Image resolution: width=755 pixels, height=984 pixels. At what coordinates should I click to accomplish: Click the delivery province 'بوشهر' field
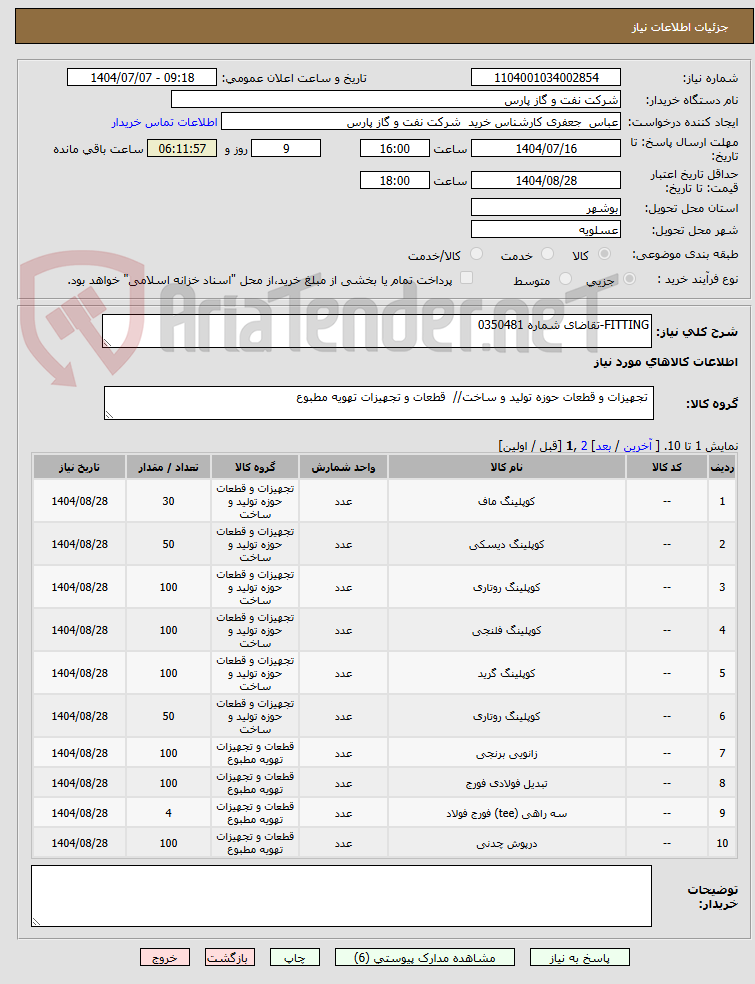click(x=546, y=208)
